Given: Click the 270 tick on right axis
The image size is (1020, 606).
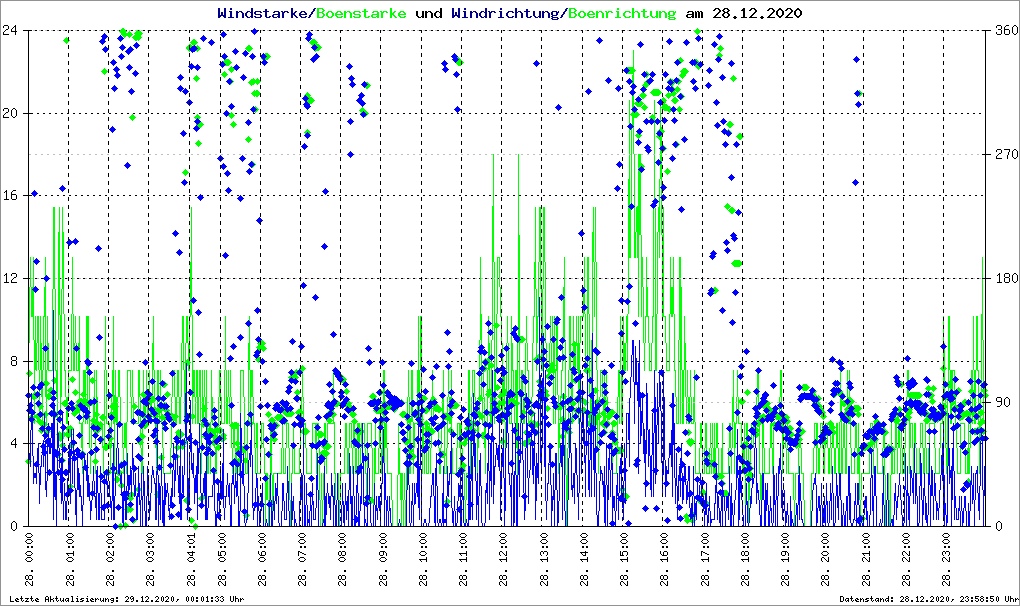Looking at the screenshot, I should click(x=1003, y=154).
